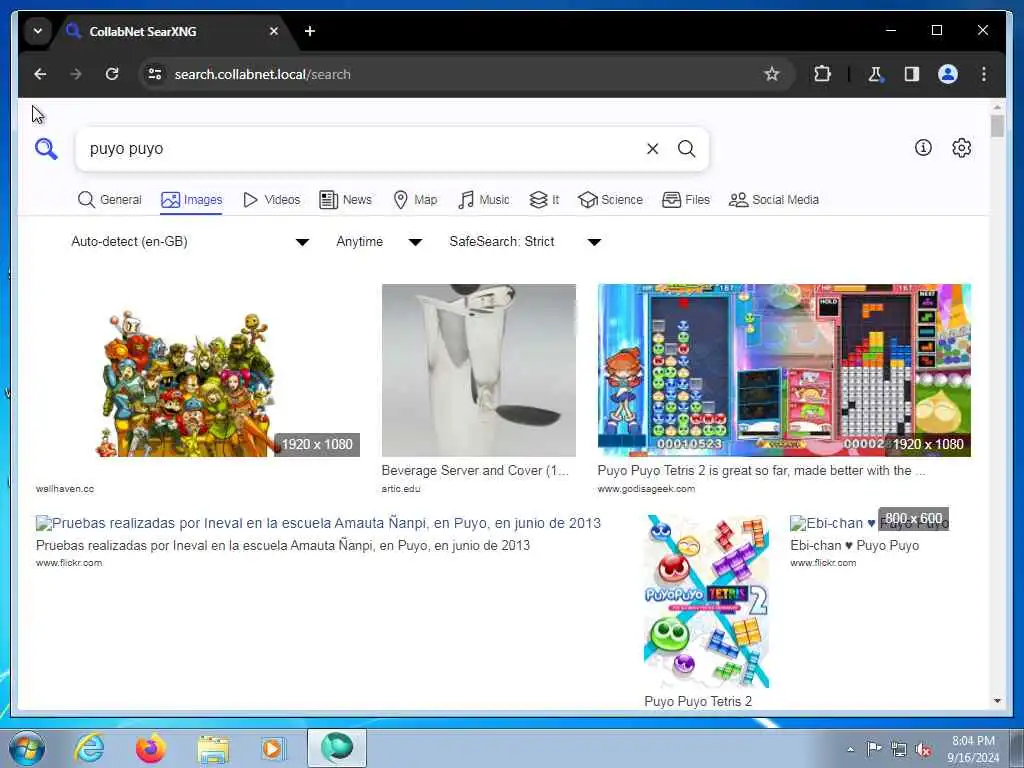Open Windows Media Player on taskbar
Image resolution: width=1024 pixels, height=768 pixels.
click(x=274, y=748)
